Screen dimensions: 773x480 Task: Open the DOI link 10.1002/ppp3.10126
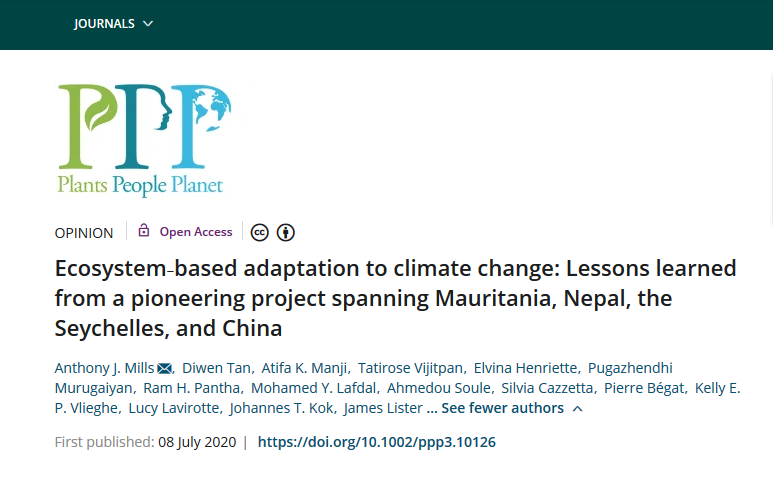(x=377, y=442)
